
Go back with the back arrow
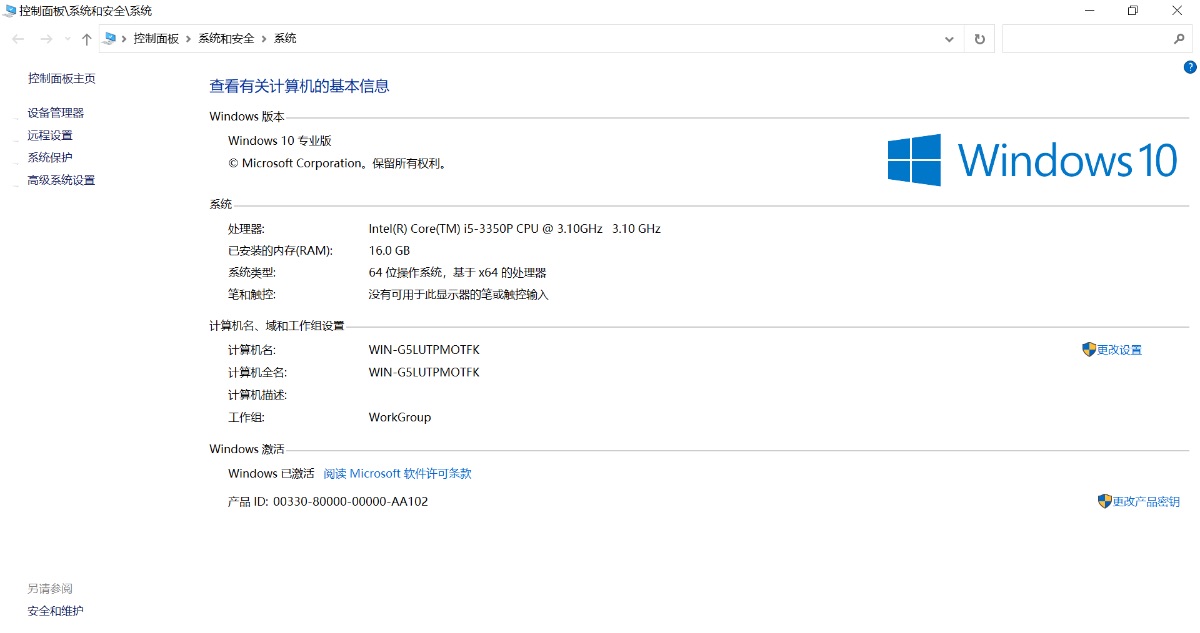pyautogui.click(x=18, y=39)
